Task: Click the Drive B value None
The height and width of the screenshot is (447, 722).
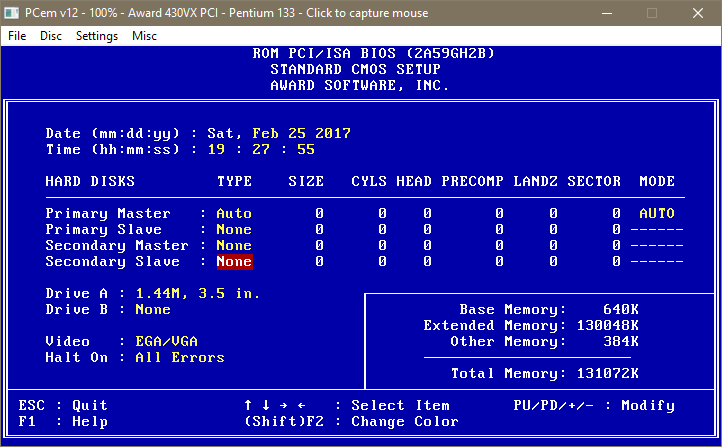Action: (153, 309)
